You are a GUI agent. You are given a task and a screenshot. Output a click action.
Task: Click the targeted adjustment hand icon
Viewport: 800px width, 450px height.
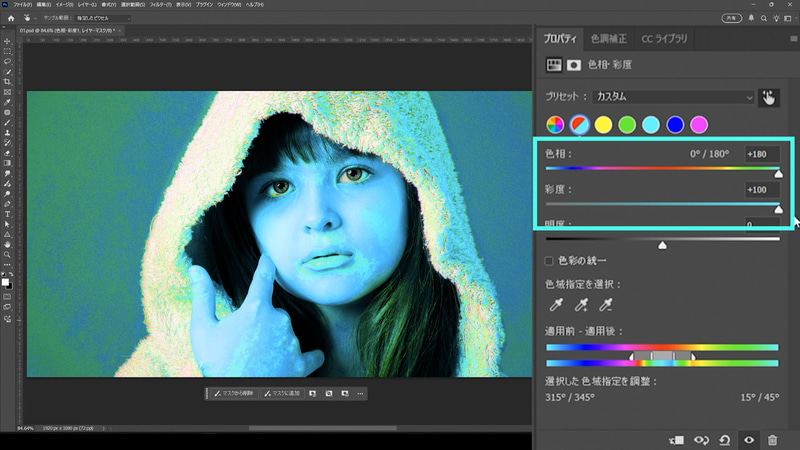(x=768, y=97)
